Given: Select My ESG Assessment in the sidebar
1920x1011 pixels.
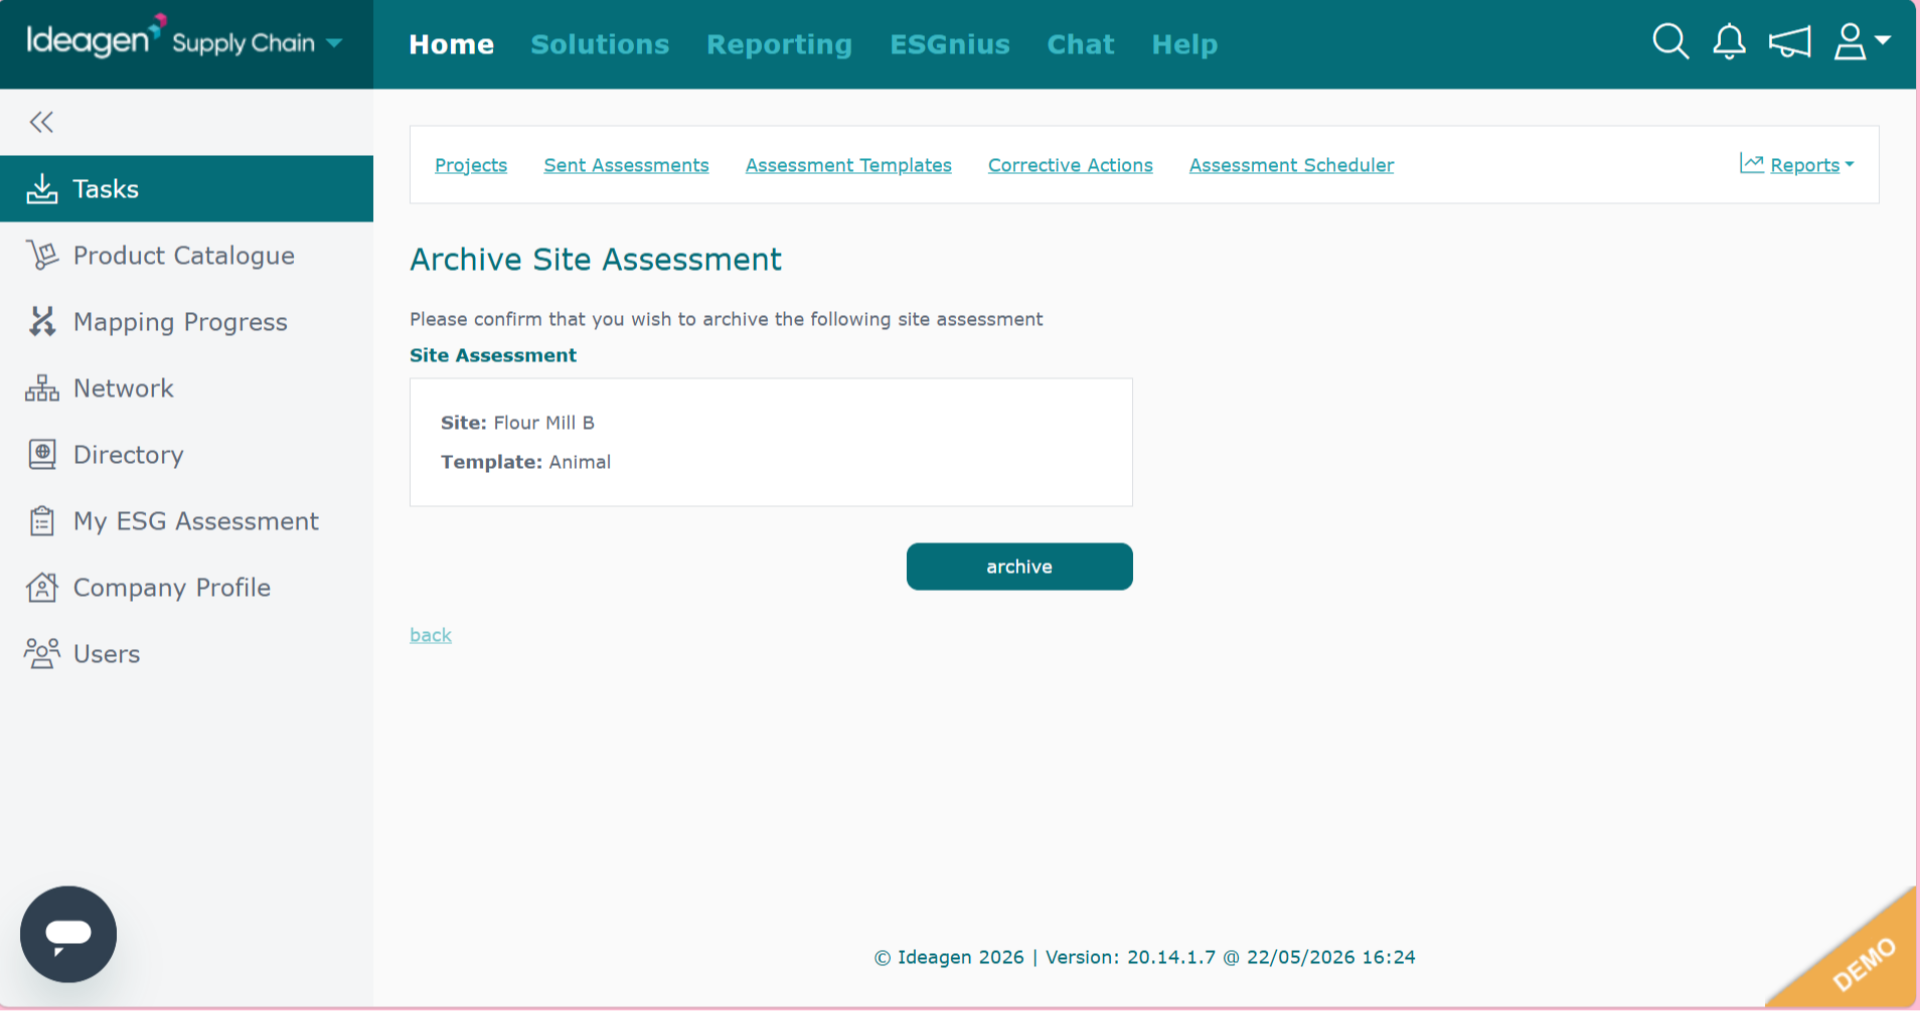Looking at the screenshot, I should 186,521.
